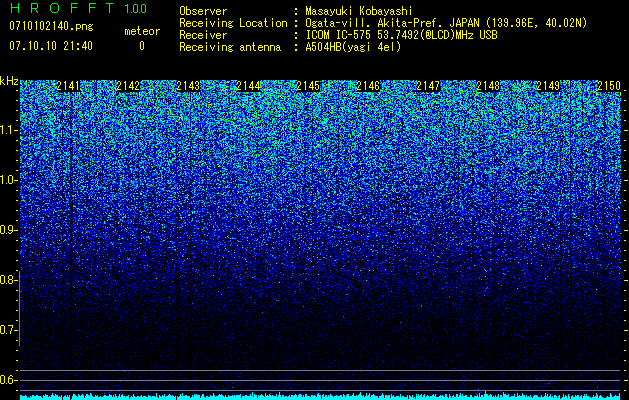Click the 2147 time marker
The width and height of the screenshot is (629, 400).
tap(428, 86)
